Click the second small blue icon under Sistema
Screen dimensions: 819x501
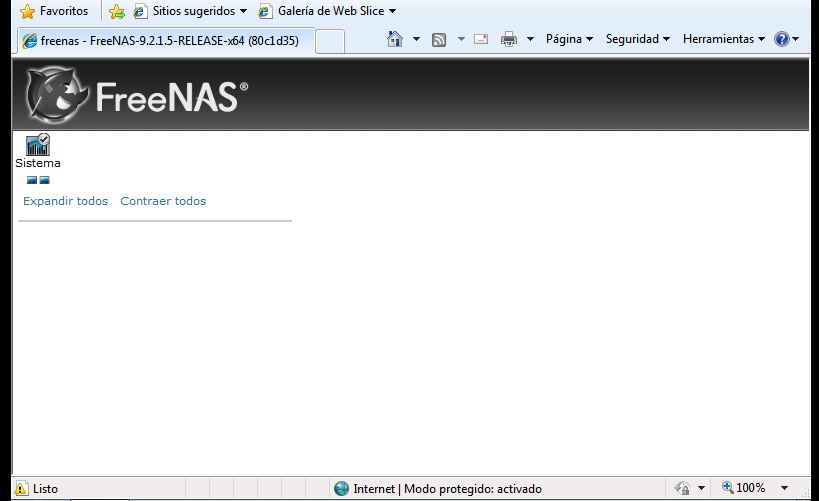45,180
